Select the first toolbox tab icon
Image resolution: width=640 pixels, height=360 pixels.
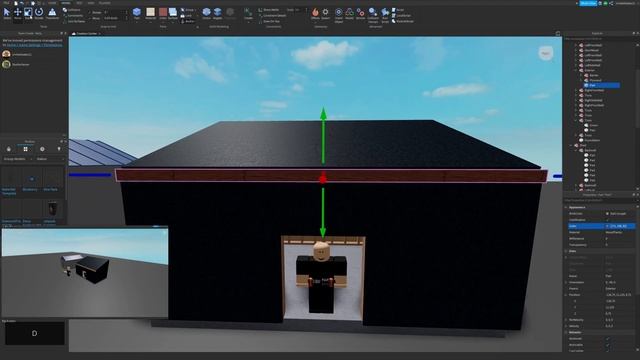click(x=9, y=149)
